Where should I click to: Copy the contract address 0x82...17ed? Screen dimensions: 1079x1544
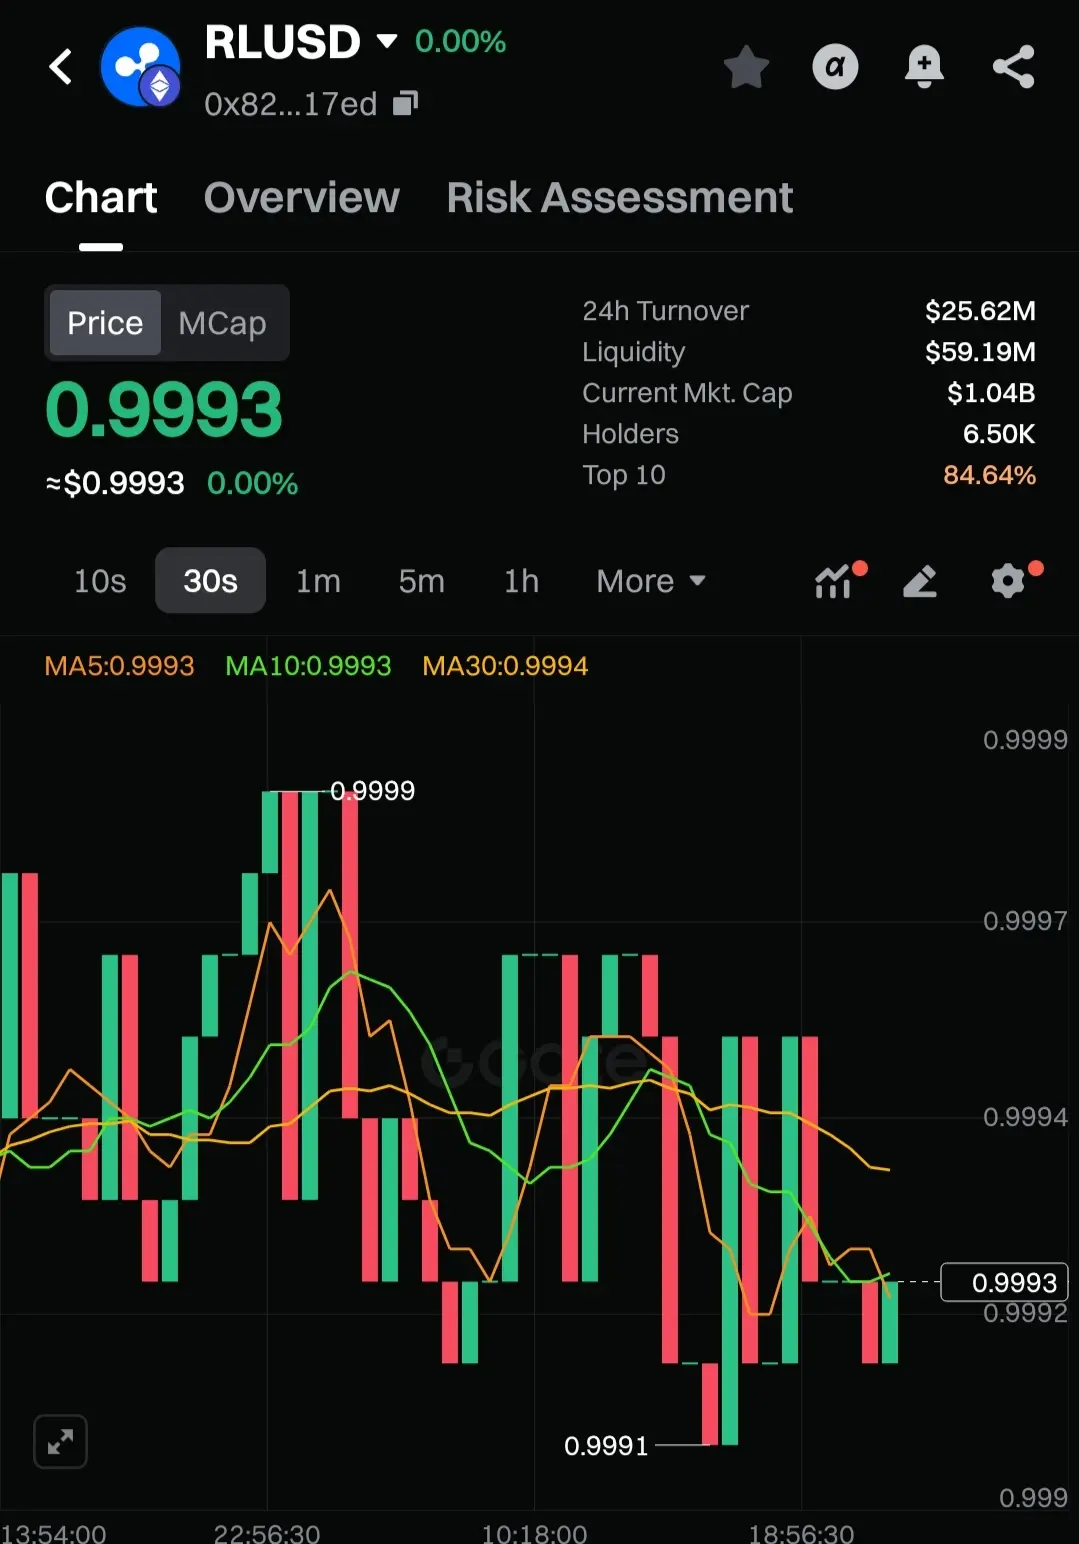405,103
